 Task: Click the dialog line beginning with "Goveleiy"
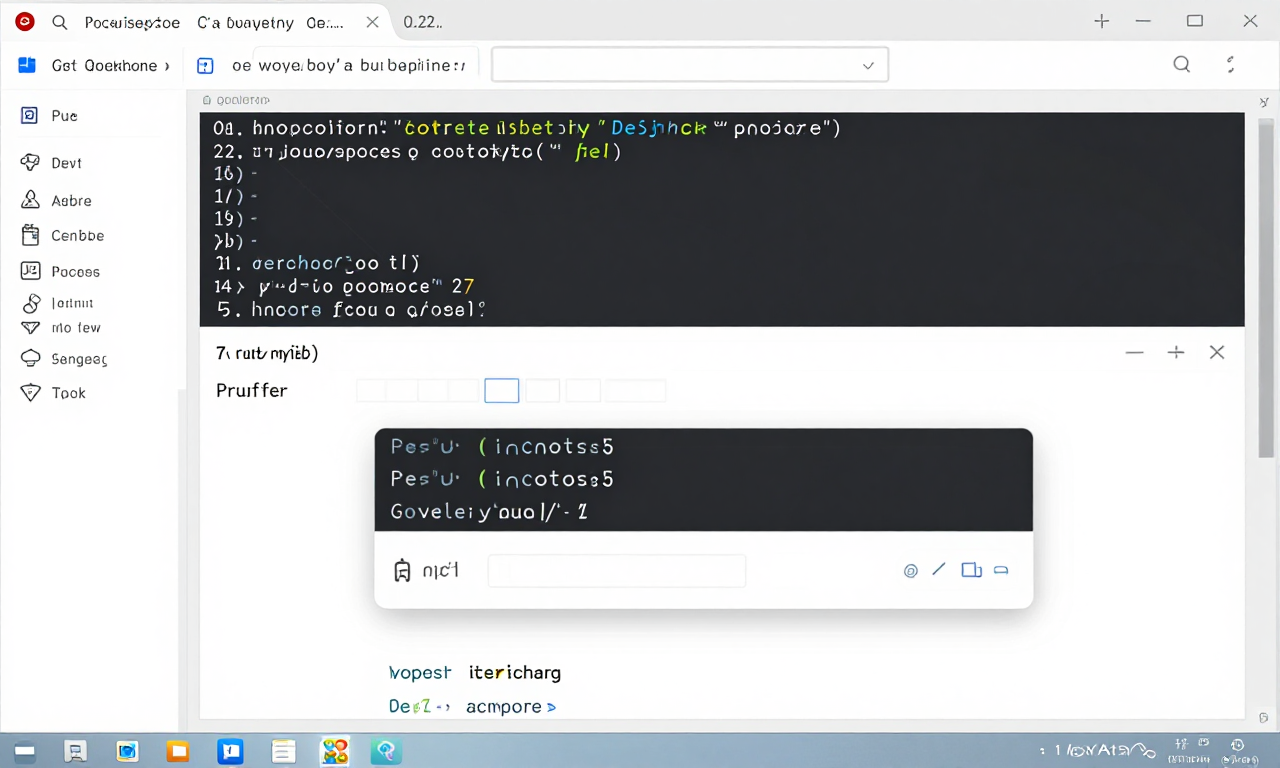pyautogui.click(x=489, y=512)
